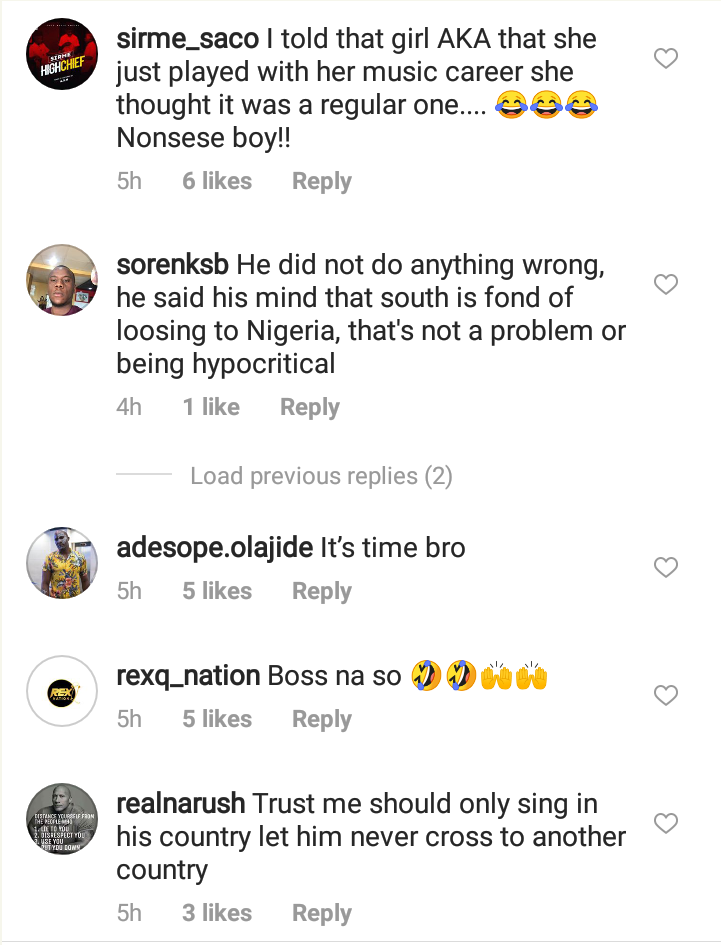Screen dimensions: 721x945
Task: Reply to adesope.olajide's comment
Action: point(321,592)
